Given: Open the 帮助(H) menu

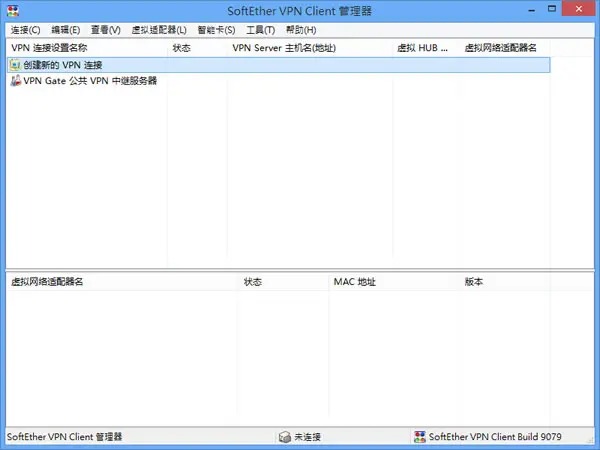Looking at the screenshot, I should [x=301, y=30].
